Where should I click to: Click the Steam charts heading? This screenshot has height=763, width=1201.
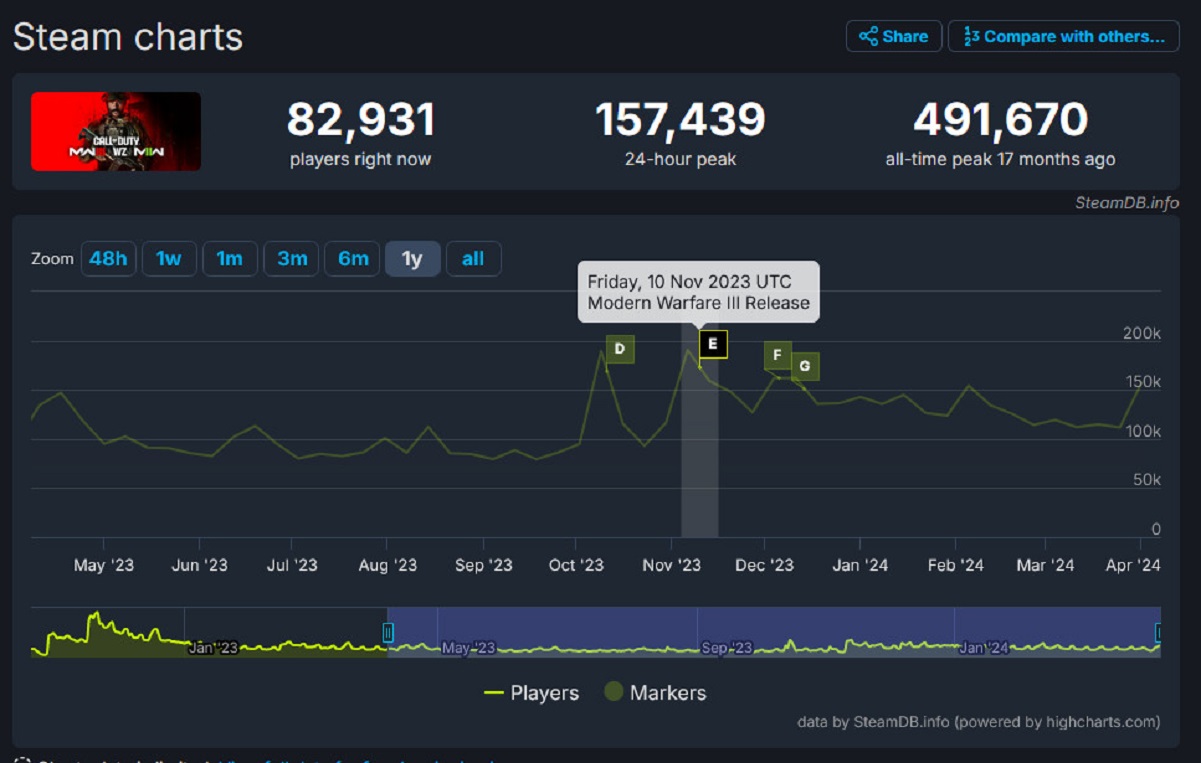pyautogui.click(x=128, y=37)
